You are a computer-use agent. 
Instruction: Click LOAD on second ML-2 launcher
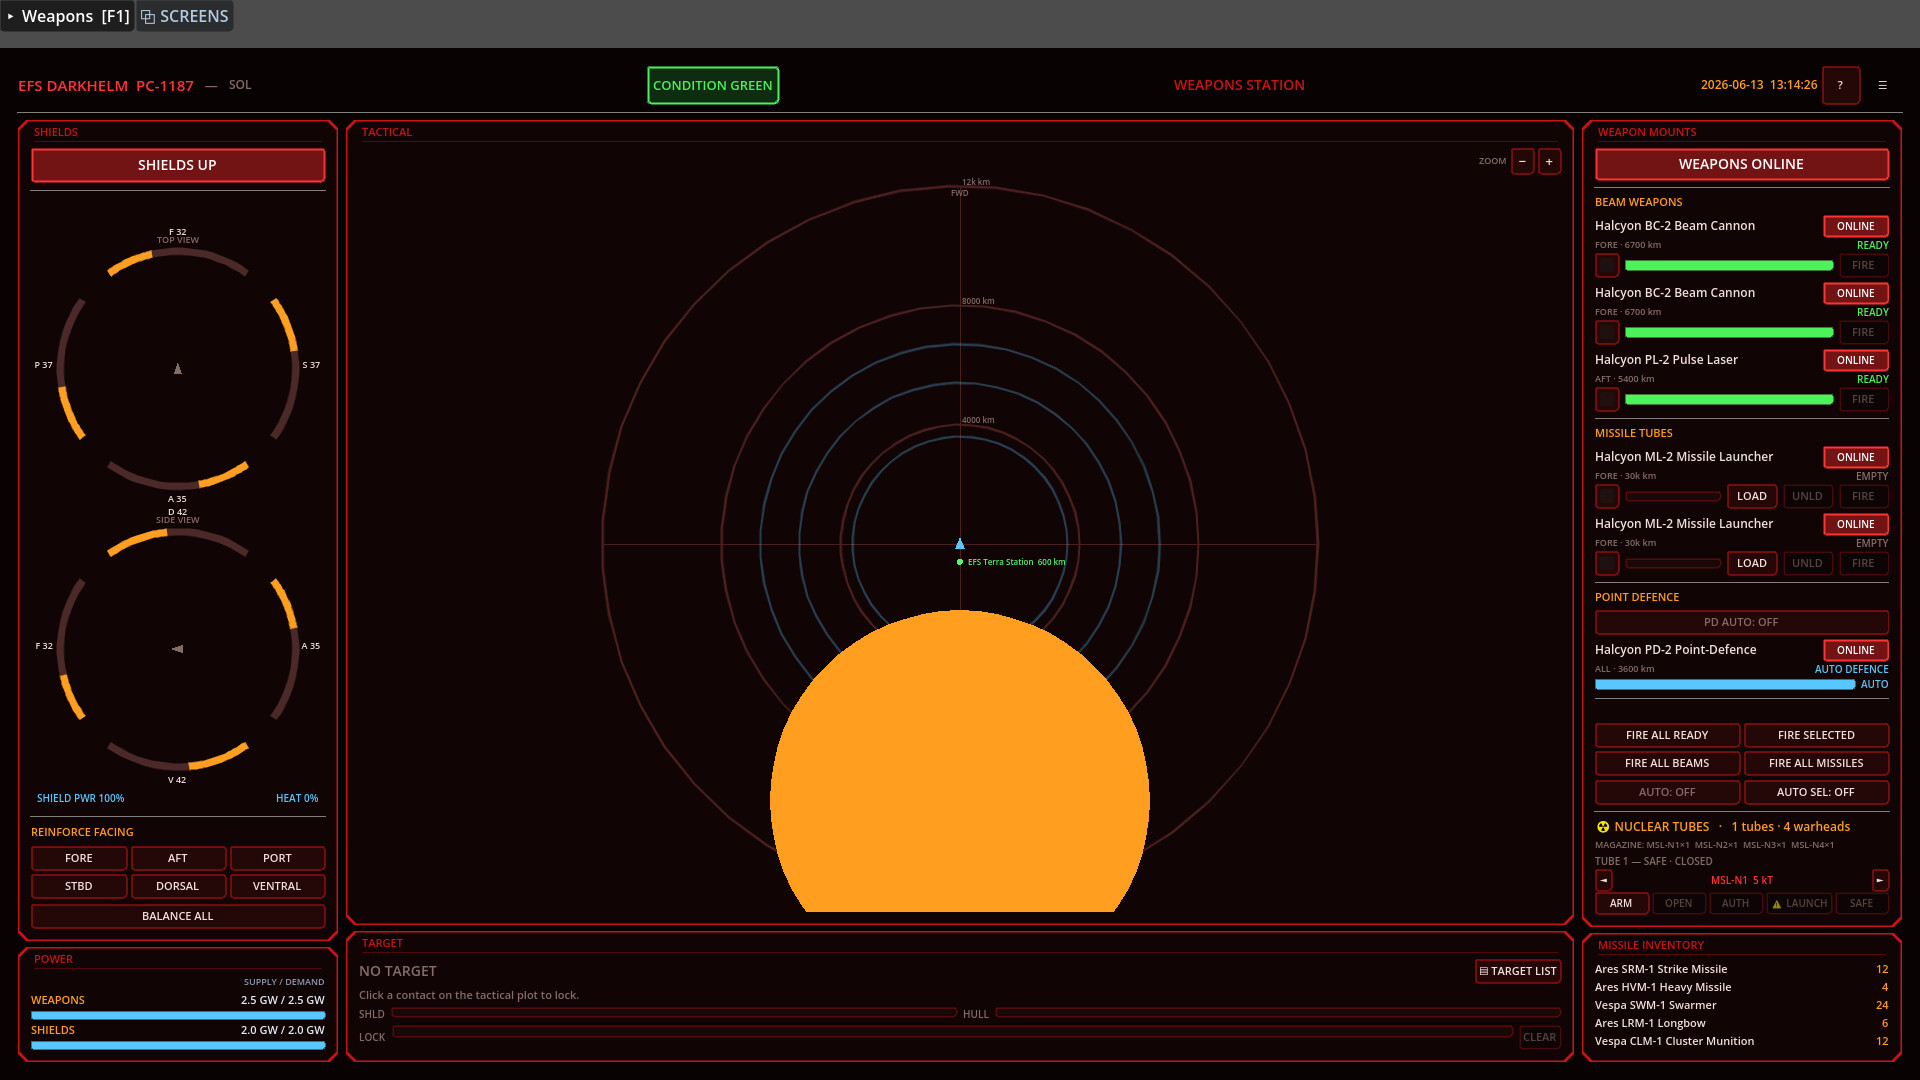(1751, 564)
